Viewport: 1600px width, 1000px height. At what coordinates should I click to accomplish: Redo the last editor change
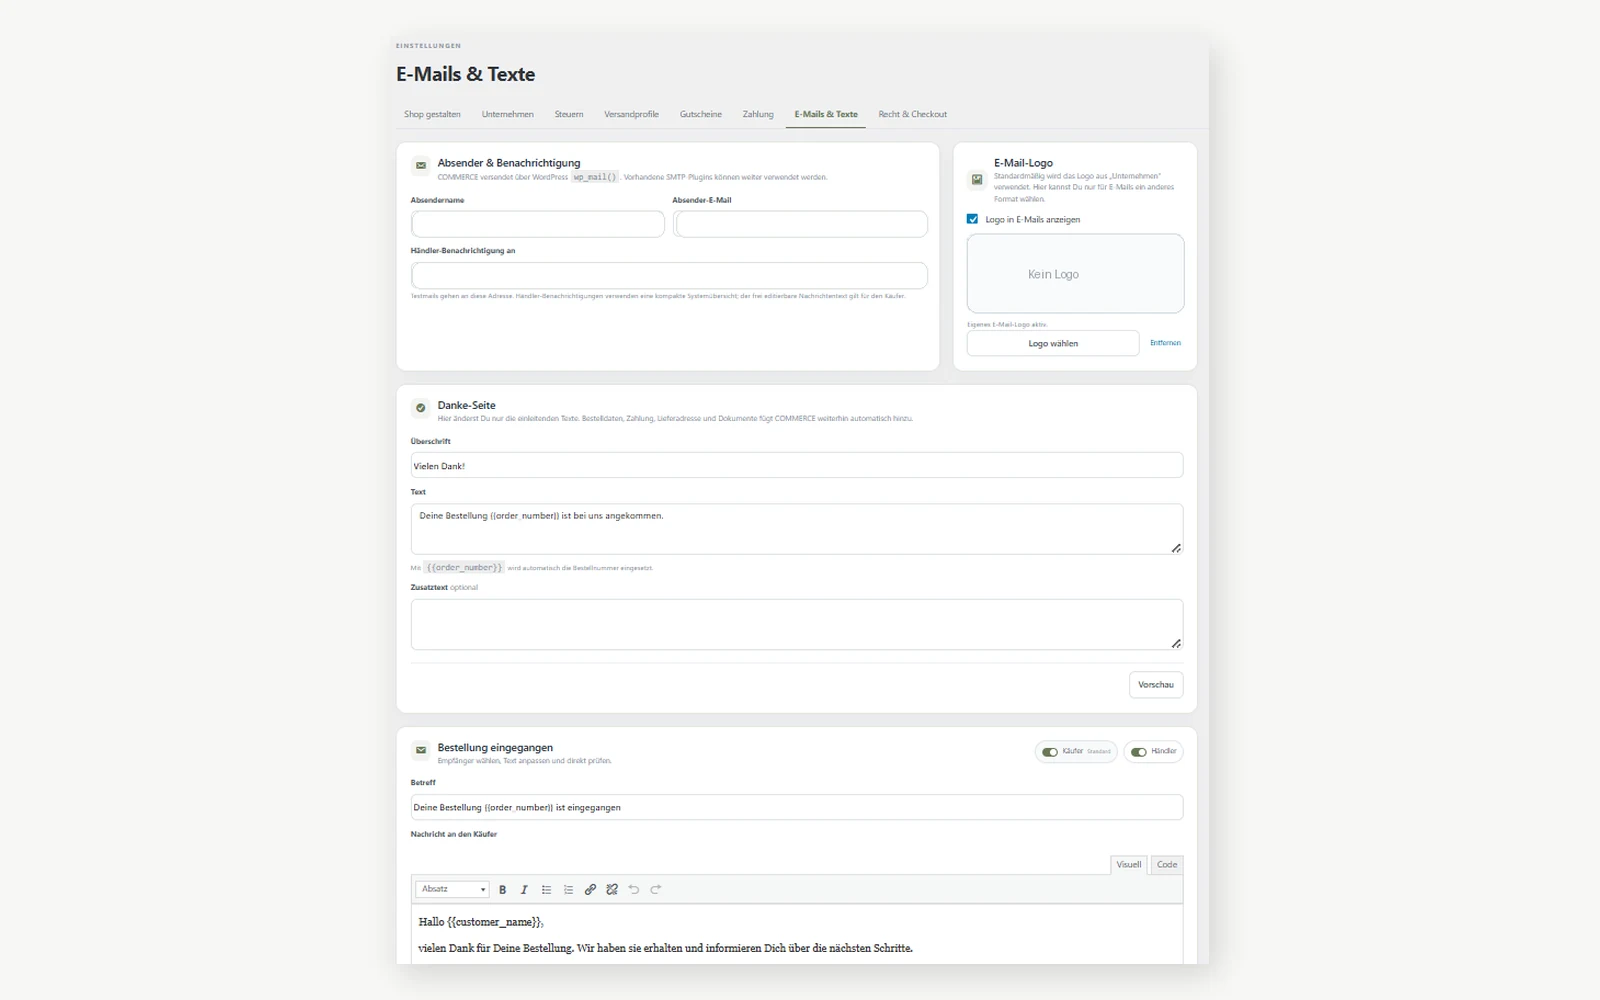[x=656, y=889]
